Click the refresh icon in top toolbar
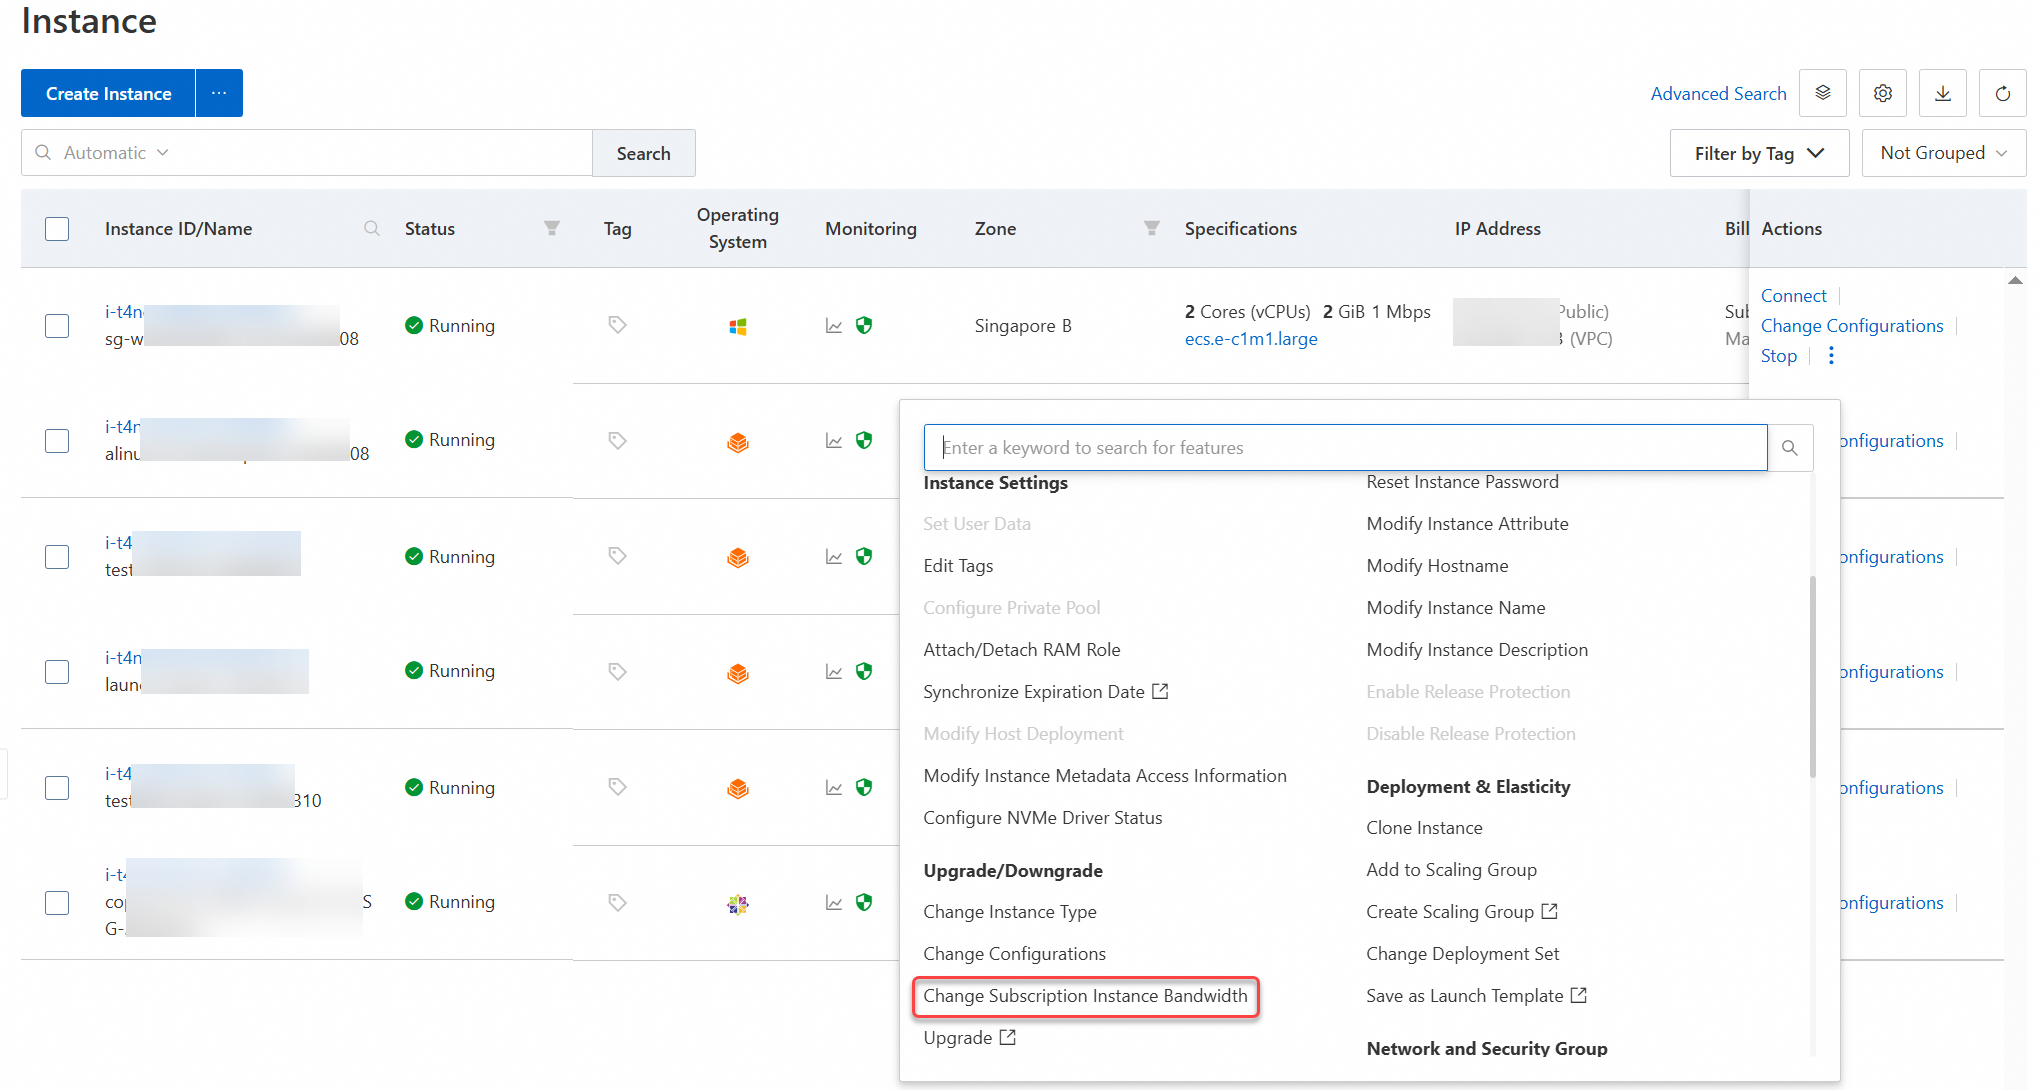 (2002, 94)
